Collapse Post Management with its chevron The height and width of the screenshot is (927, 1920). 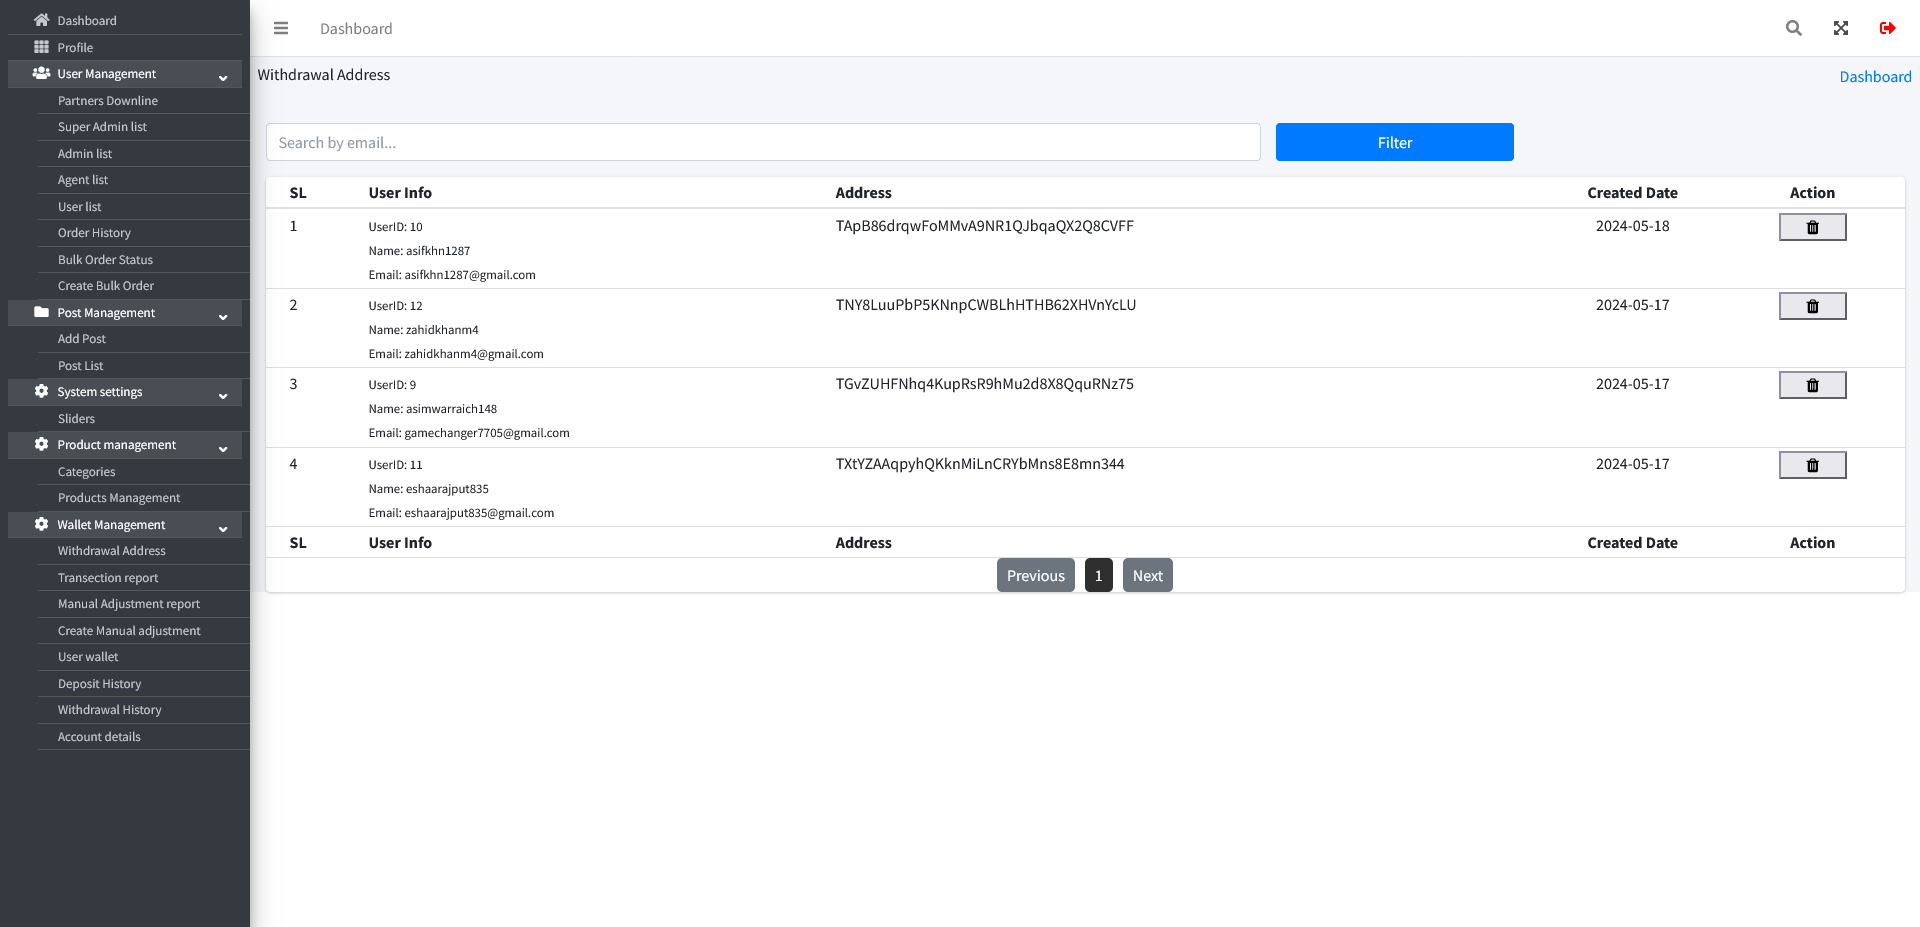click(223, 316)
